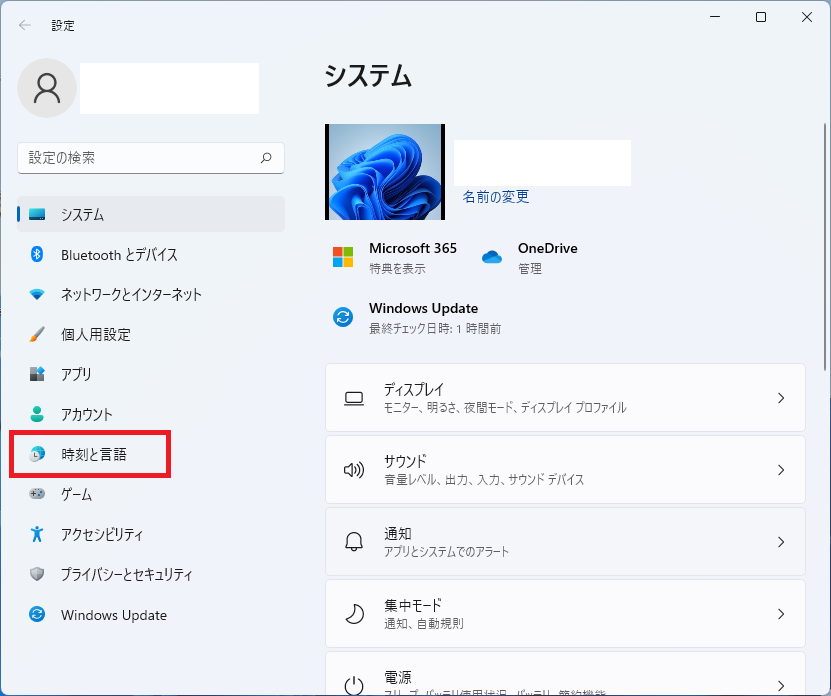Go back using the back arrow button
The height and width of the screenshot is (696, 831).
coord(25,25)
